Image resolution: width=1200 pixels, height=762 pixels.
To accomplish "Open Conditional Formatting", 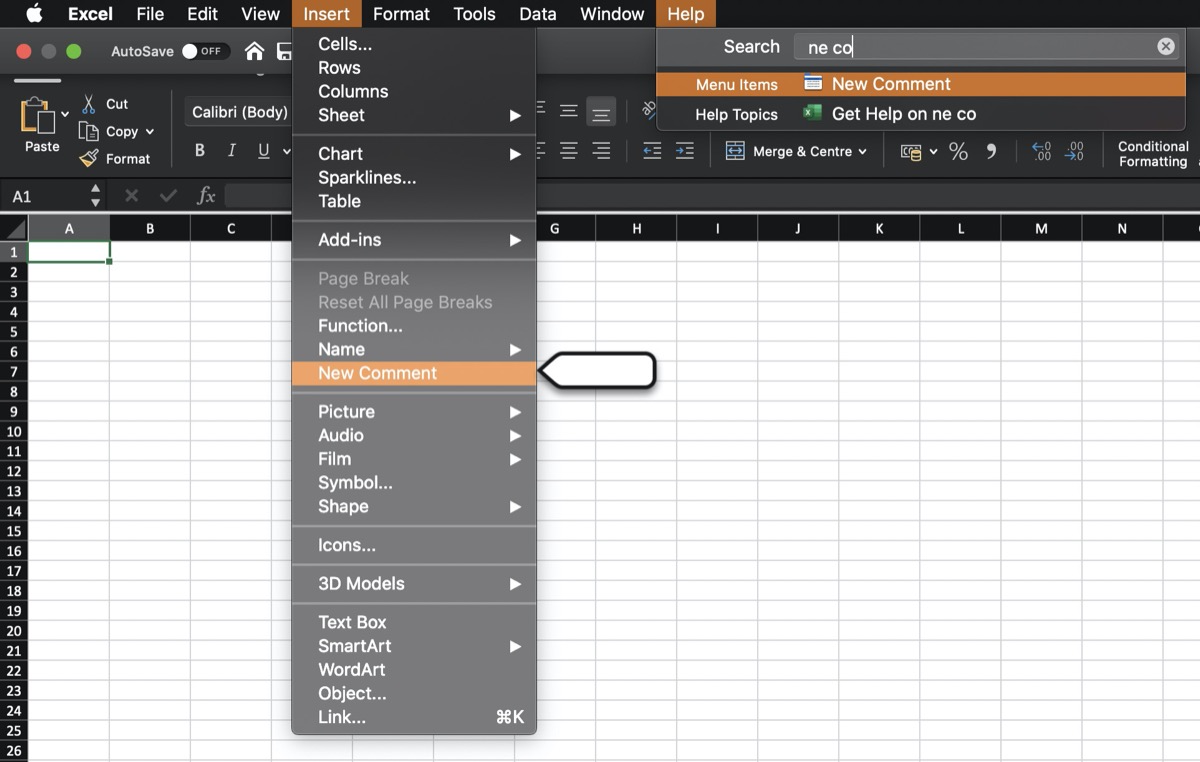I will pos(1153,153).
